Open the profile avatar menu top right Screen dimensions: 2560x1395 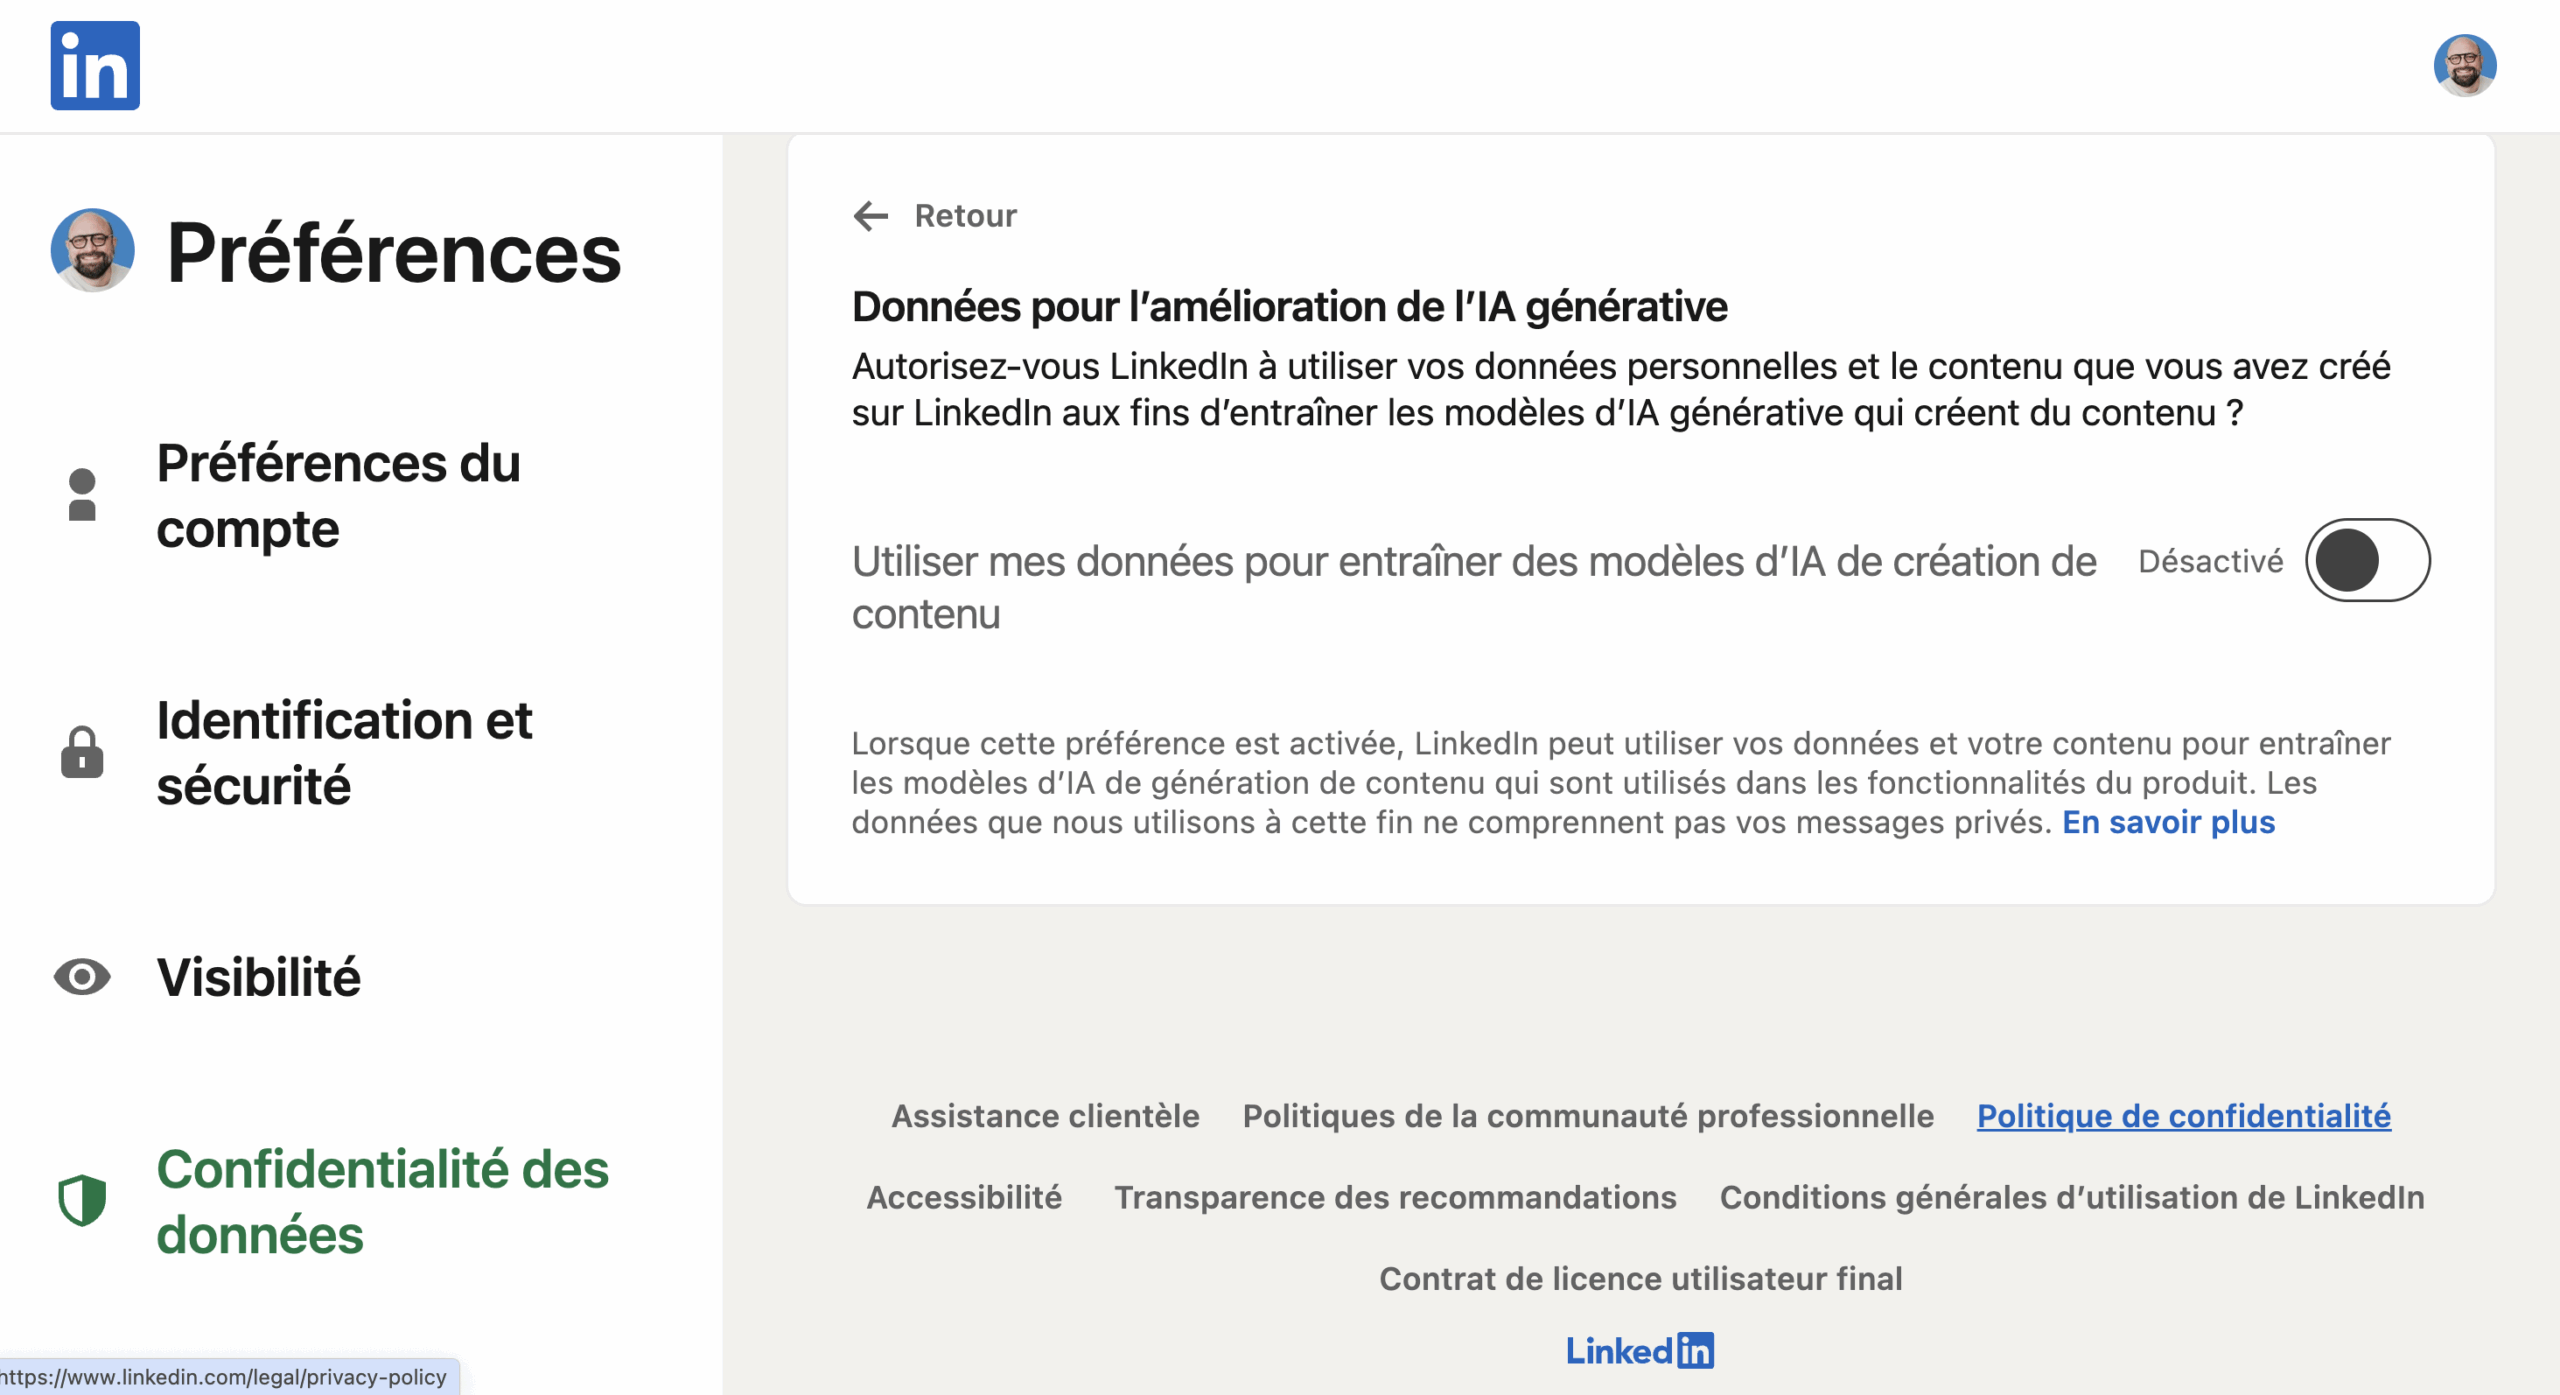pos(2464,66)
